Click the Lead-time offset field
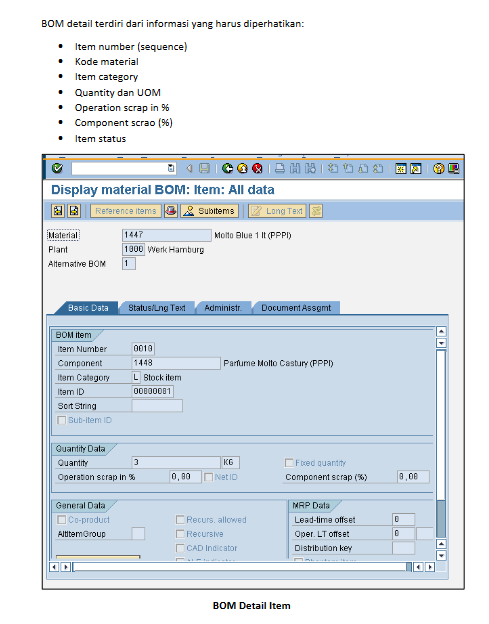The image size is (489, 624). coord(403,519)
